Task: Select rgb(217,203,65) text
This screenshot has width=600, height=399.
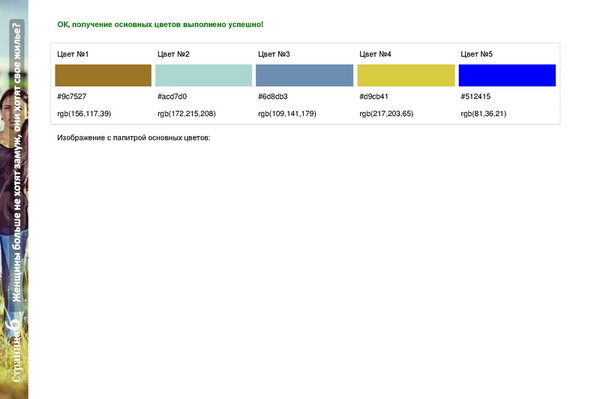Action: coord(386,114)
